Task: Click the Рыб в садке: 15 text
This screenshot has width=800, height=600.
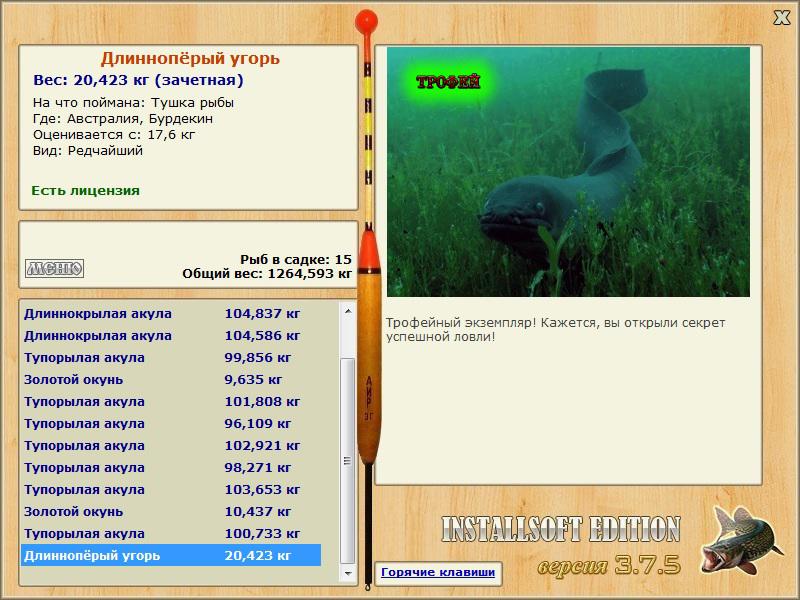Action: (x=296, y=260)
